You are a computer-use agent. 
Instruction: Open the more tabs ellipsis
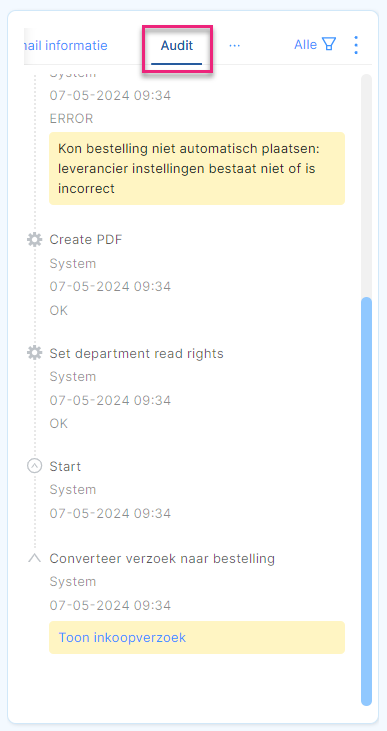[x=235, y=46]
